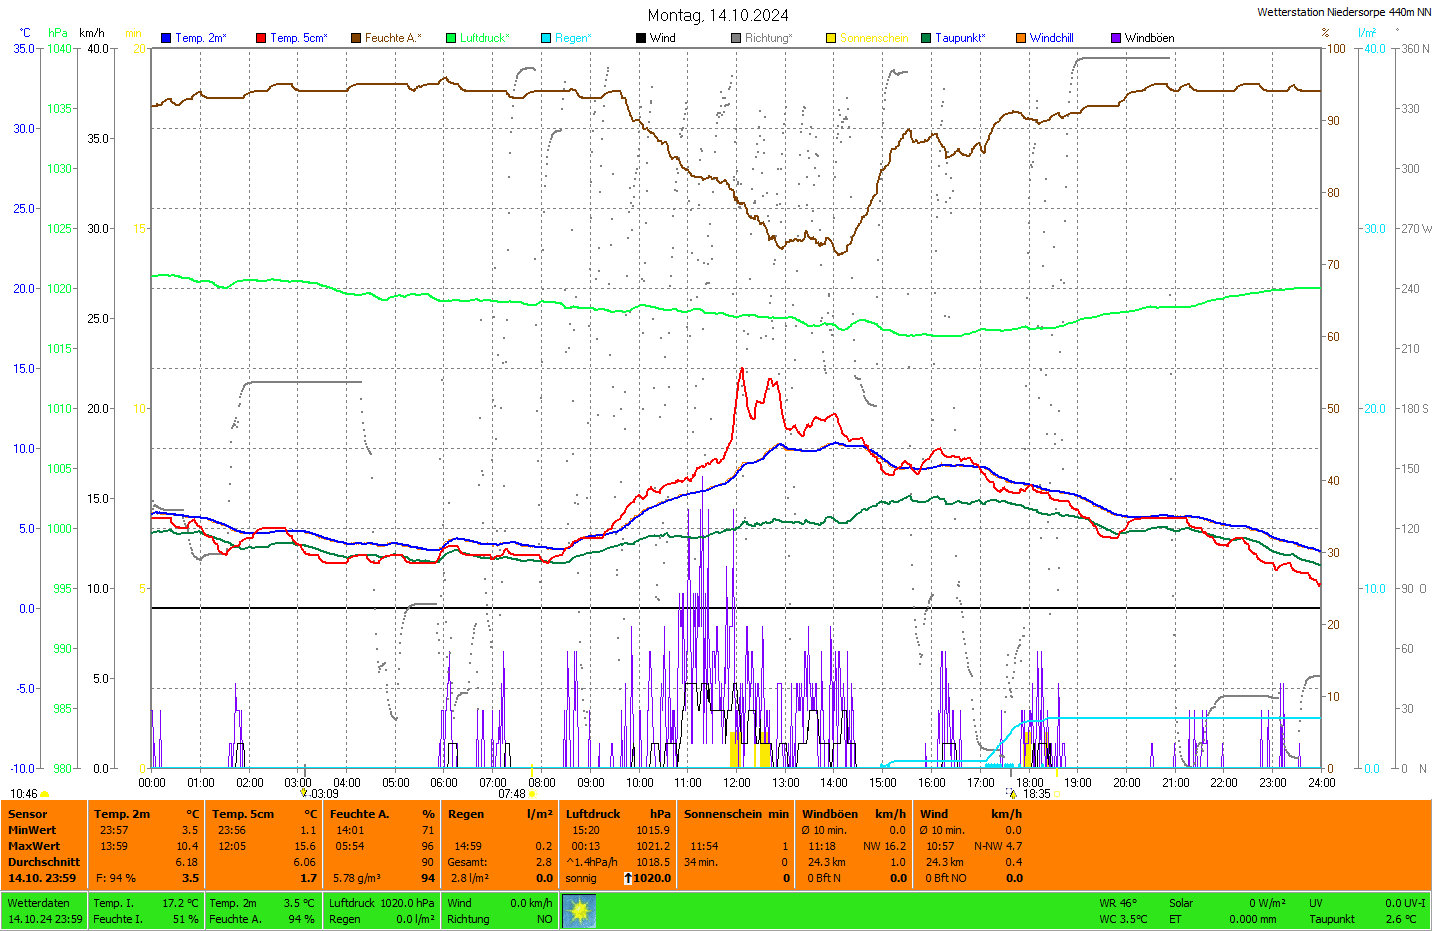
Task: Click the purple Windböen legend square
Action: coord(1116,38)
